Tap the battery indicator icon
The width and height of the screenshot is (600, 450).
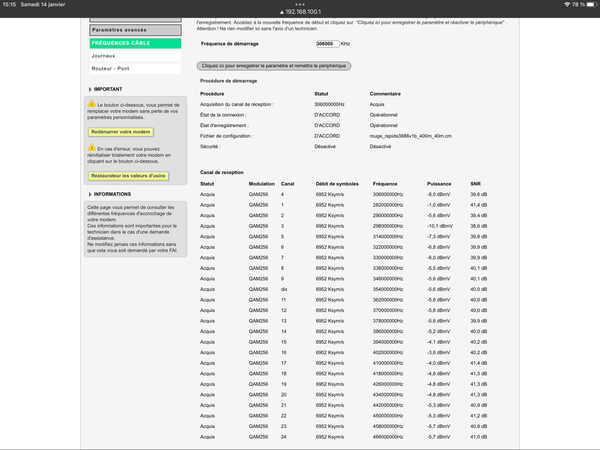pos(592,5)
